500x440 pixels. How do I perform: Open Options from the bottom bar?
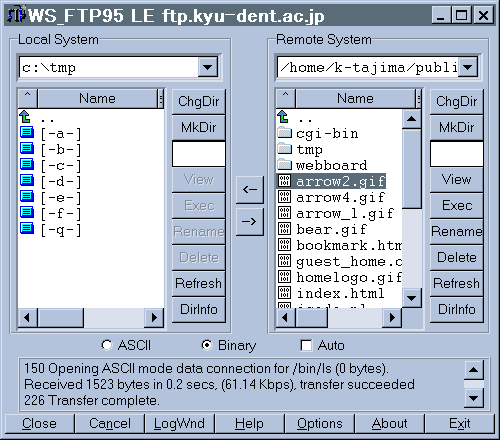coord(319,424)
